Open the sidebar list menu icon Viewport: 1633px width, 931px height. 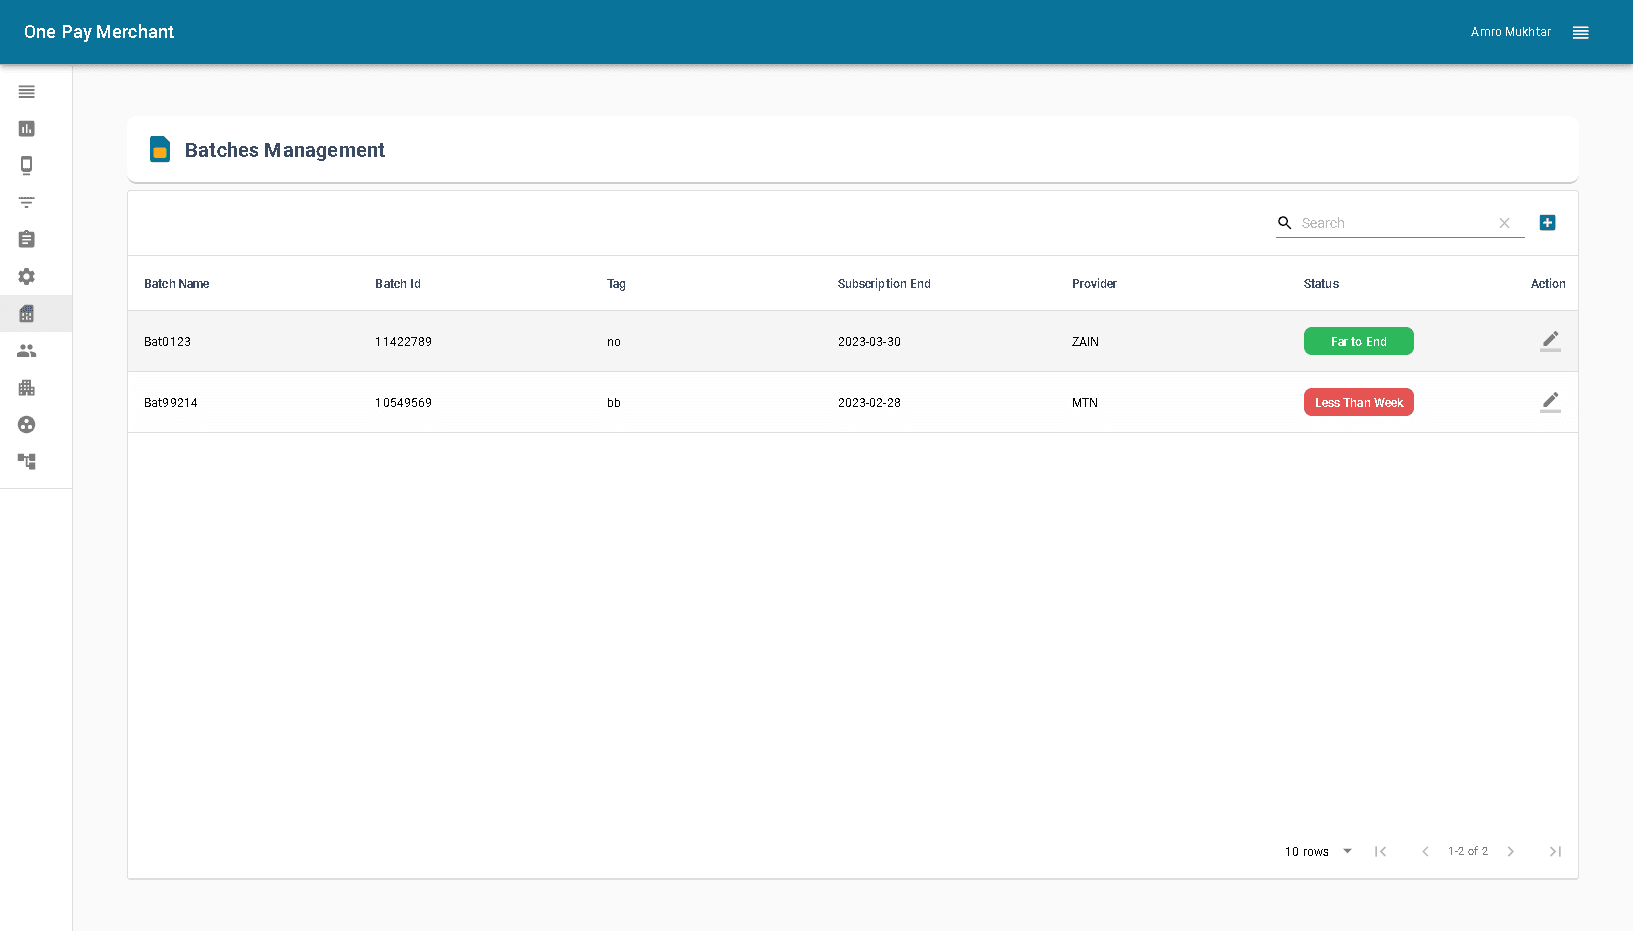click(x=26, y=92)
